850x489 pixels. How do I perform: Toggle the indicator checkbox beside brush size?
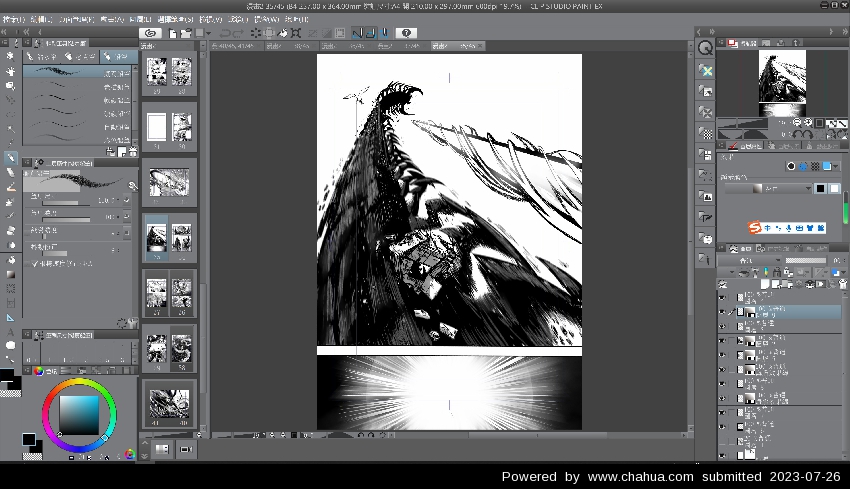(x=127, y=200)
